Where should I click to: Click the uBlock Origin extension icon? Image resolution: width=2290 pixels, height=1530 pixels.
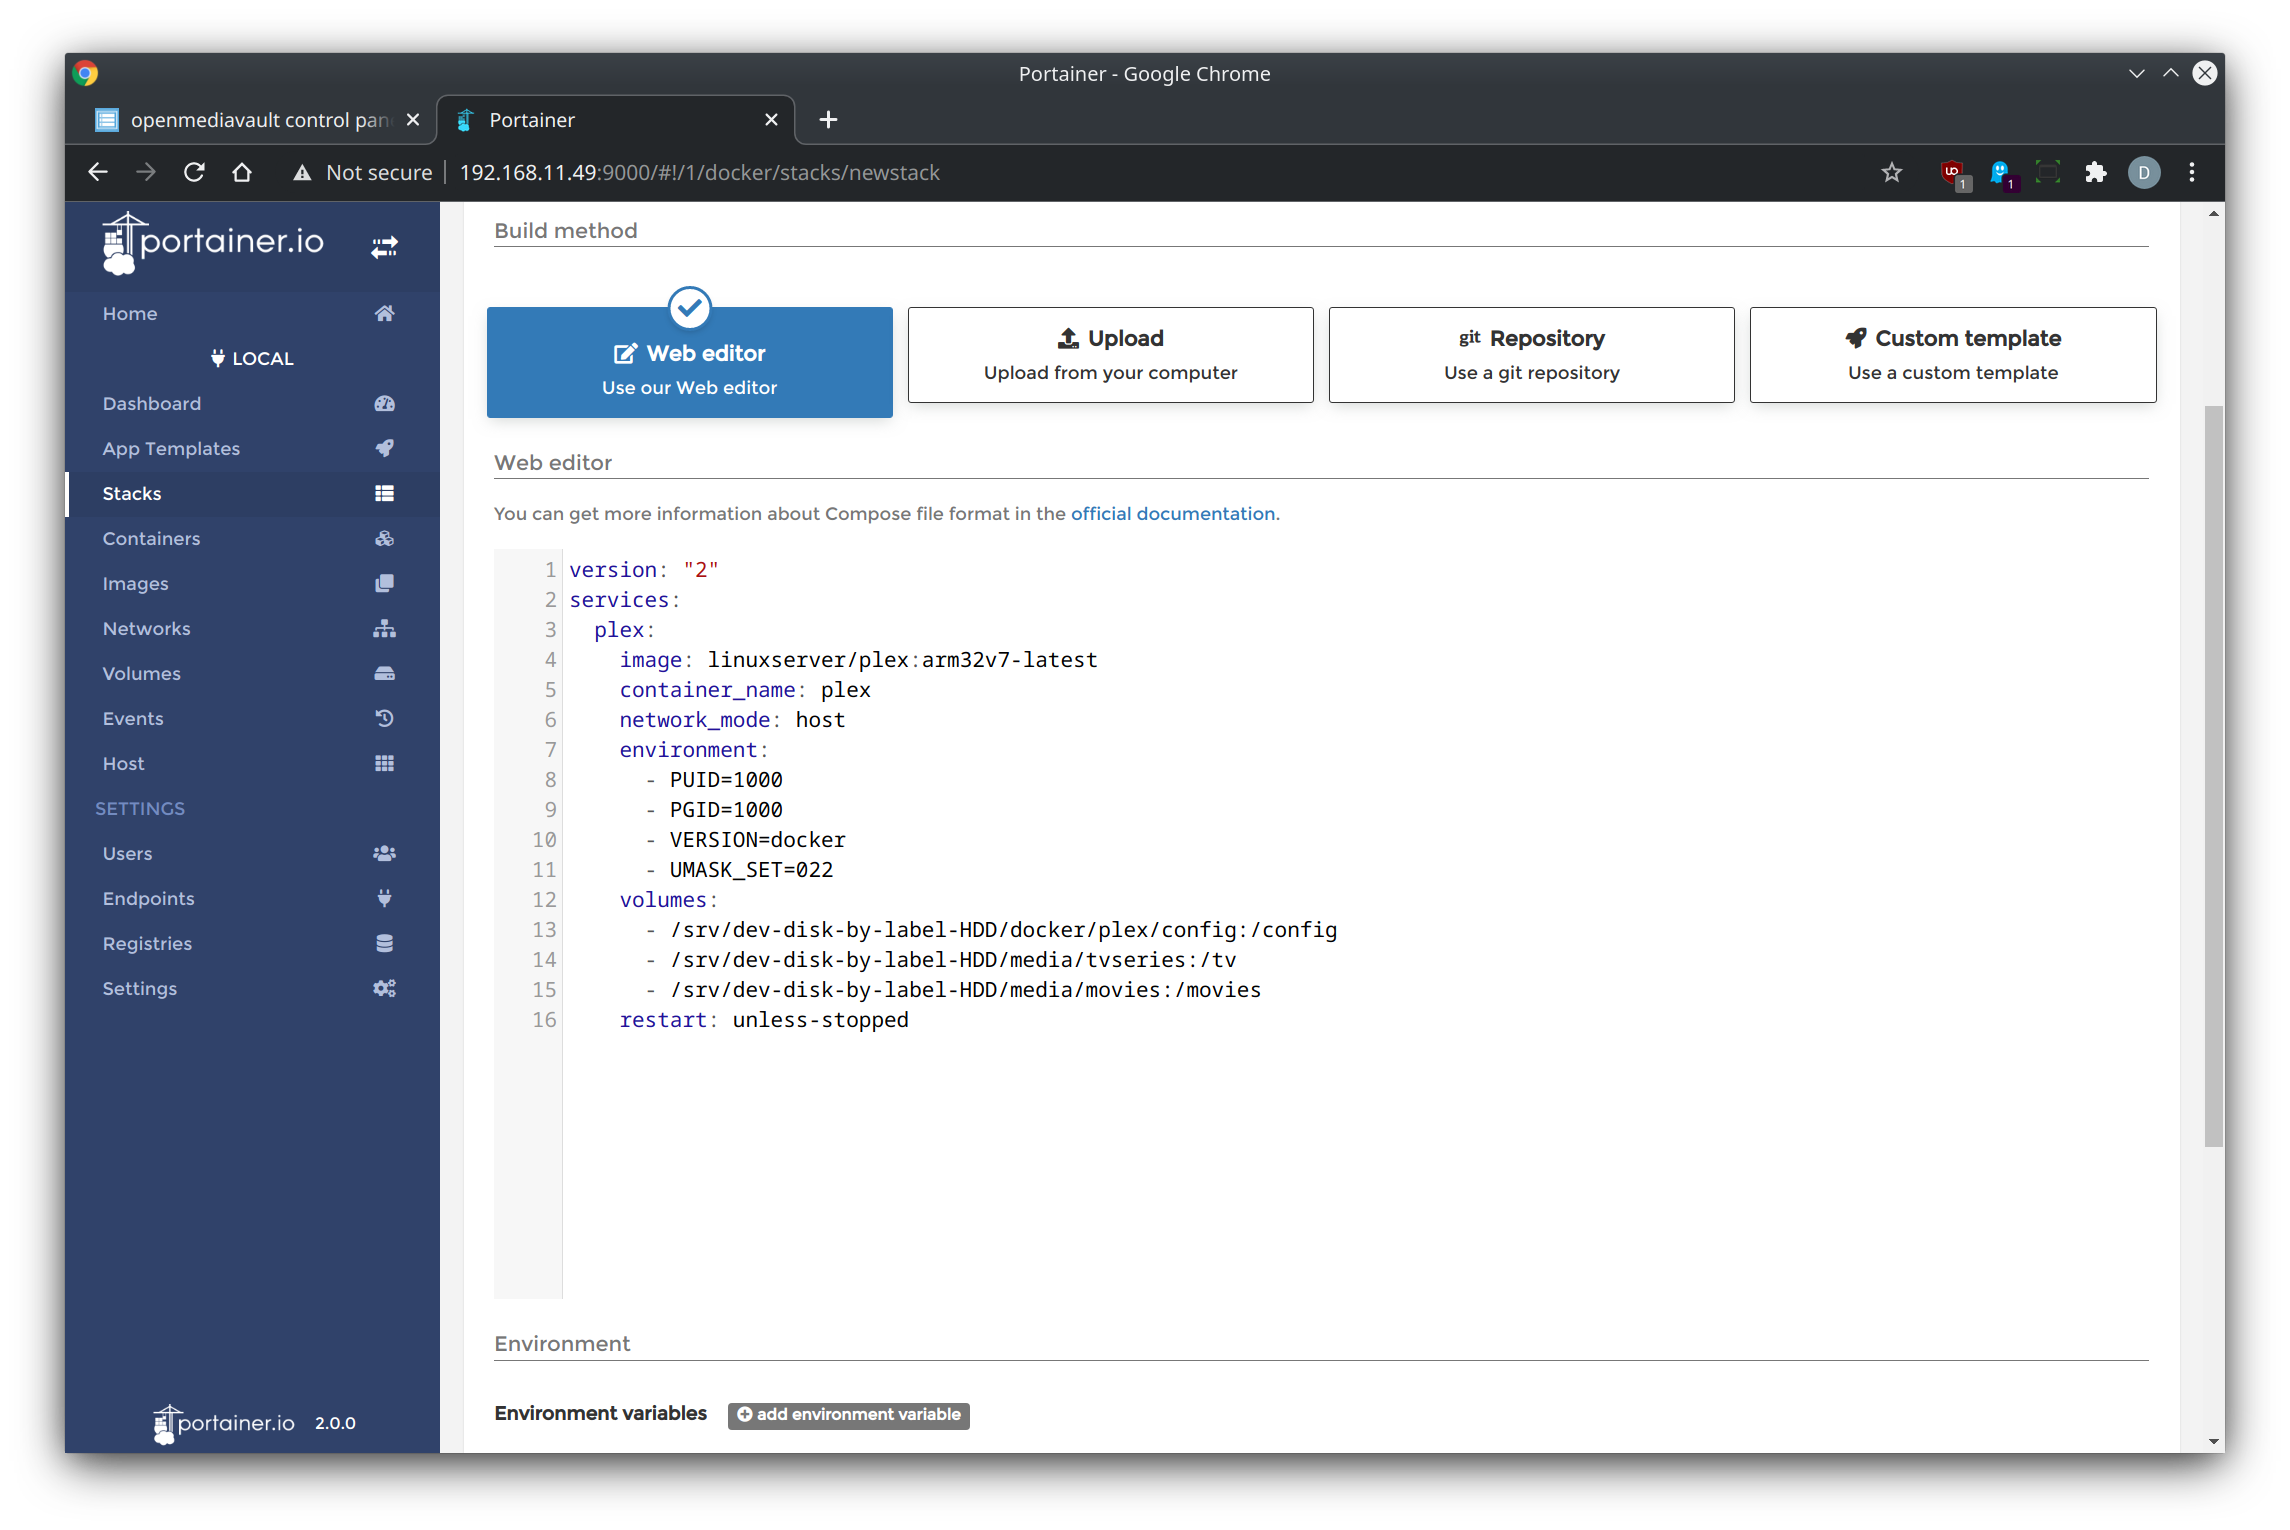pos(1952,173)
